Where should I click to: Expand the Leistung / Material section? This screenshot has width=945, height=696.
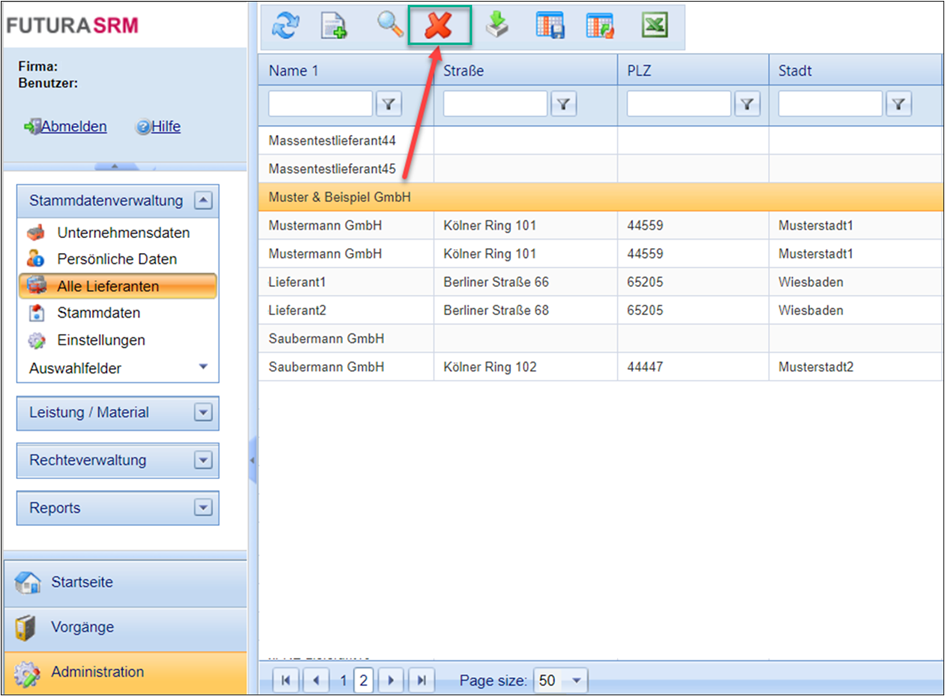[204, 412]
